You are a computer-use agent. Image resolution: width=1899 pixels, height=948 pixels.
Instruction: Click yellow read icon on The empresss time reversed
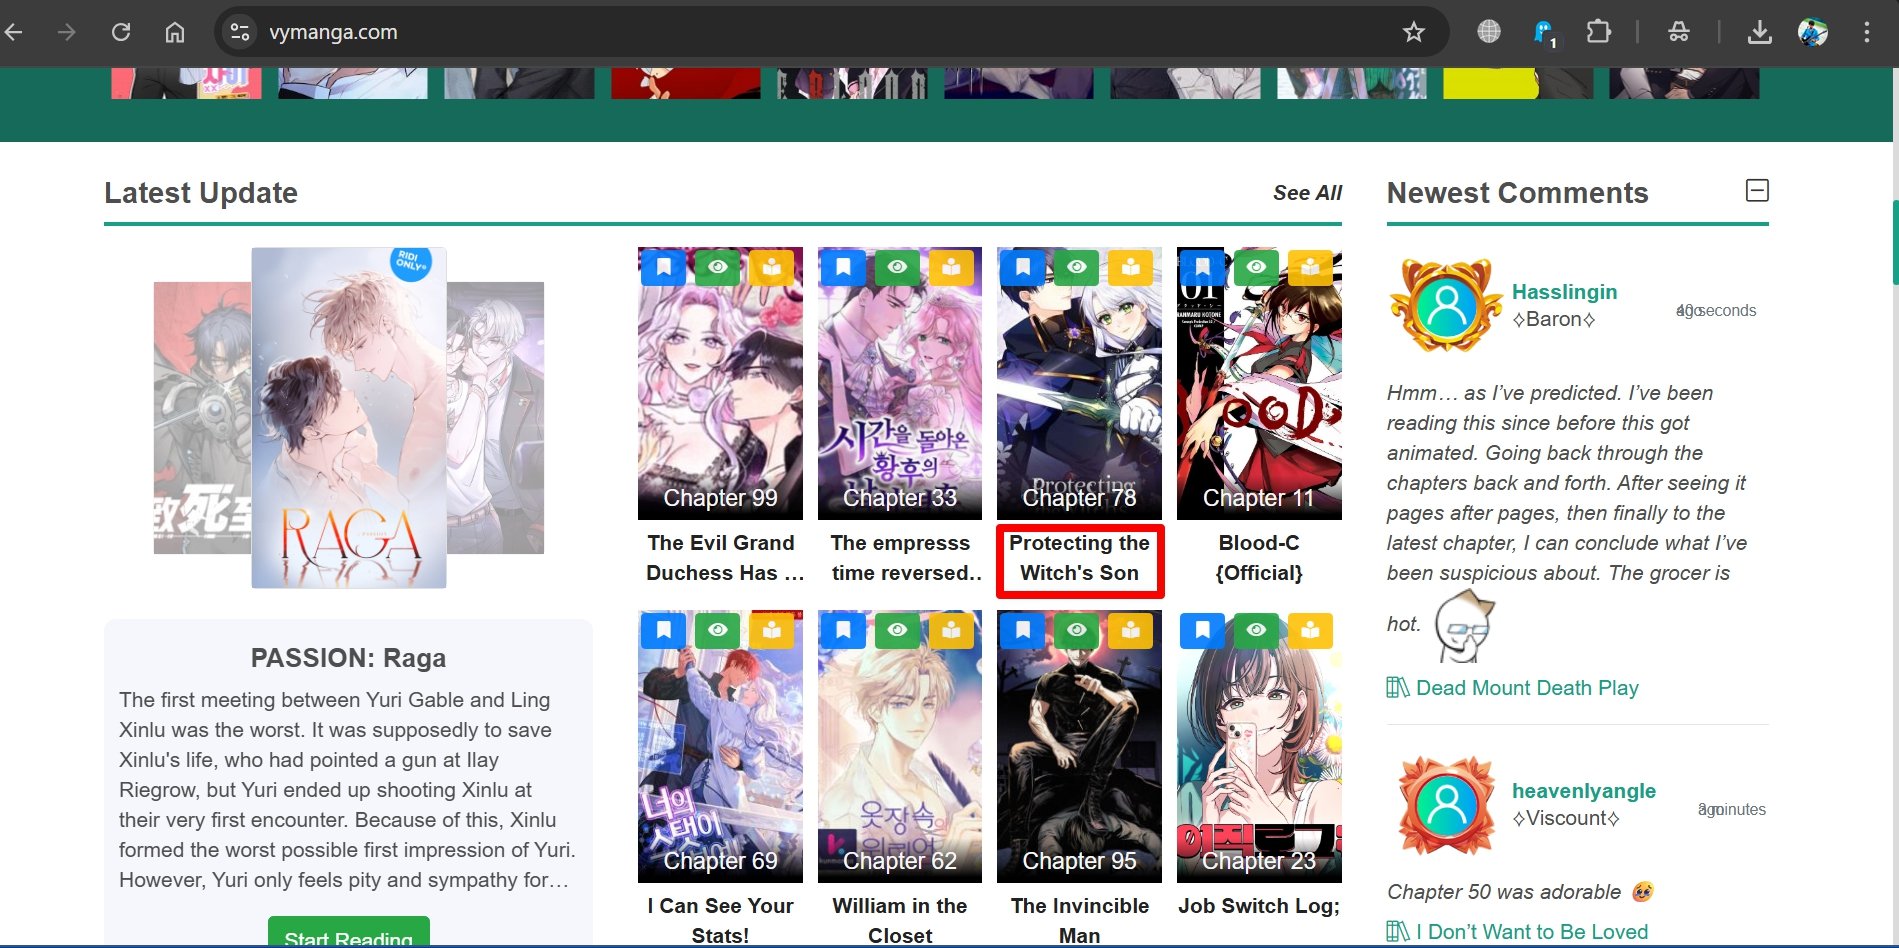(x=951, y=267)
